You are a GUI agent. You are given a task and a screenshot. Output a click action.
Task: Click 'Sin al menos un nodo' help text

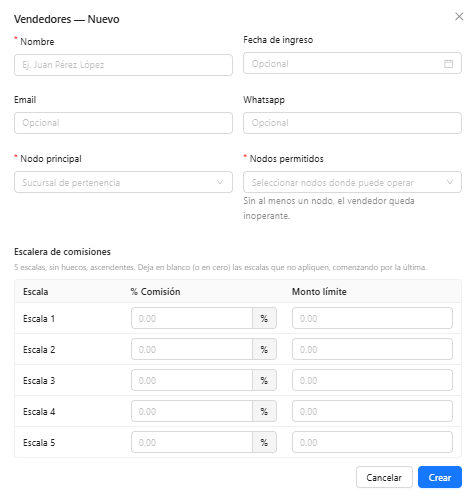329,208
